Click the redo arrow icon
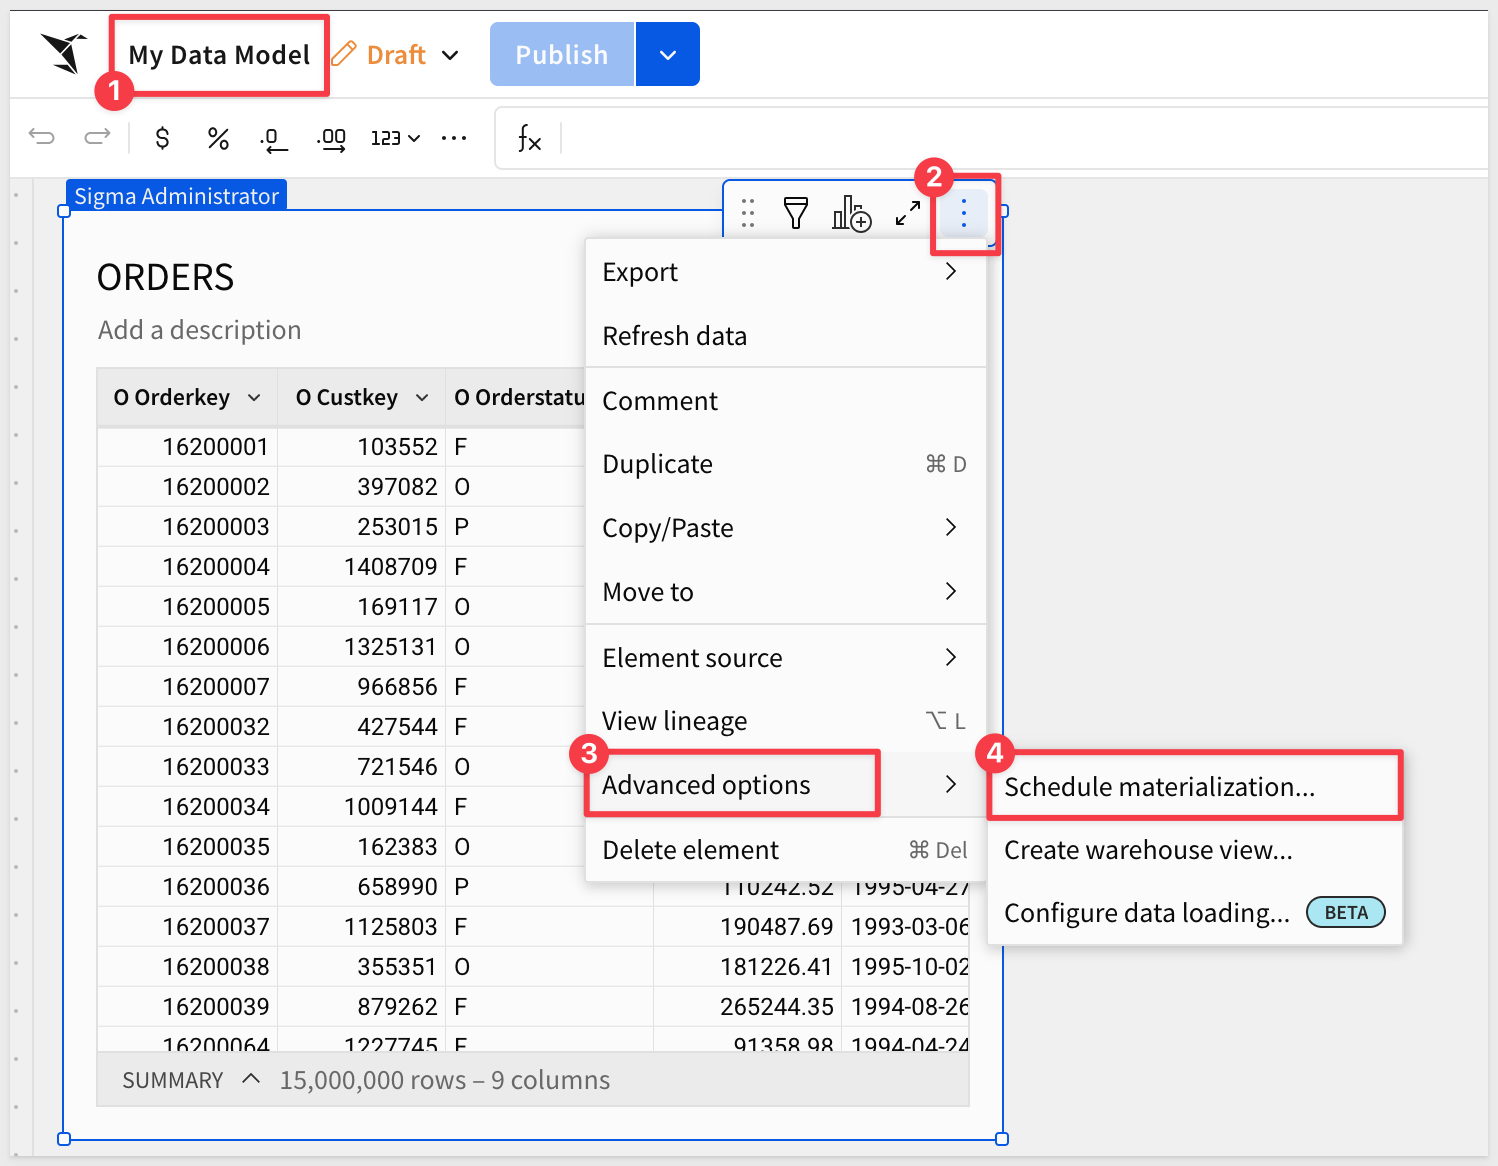Viewport: 1498px width, 1166px height. pos(97,137)
